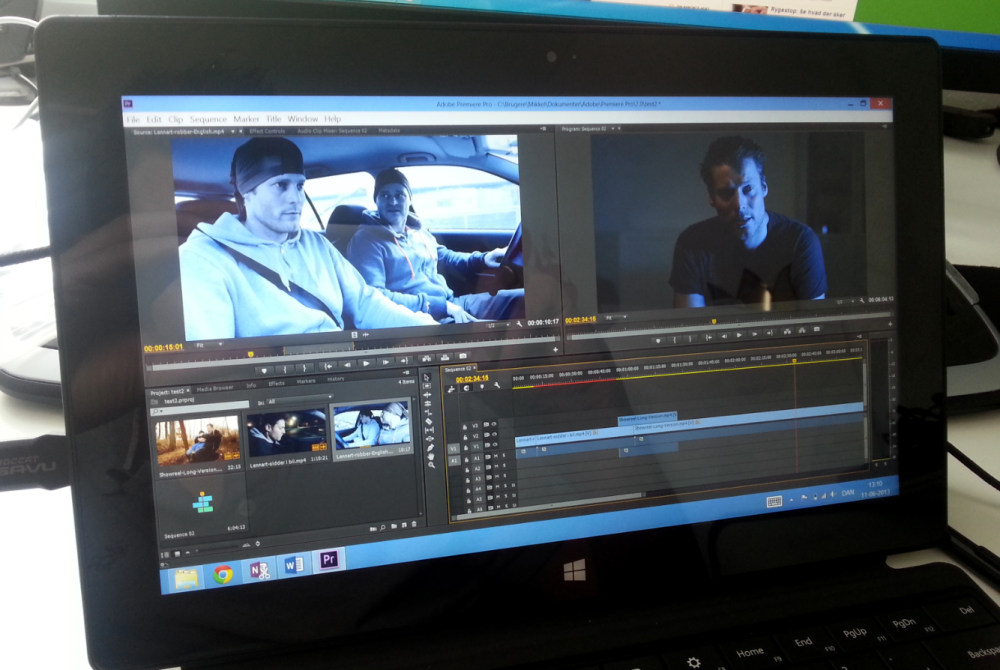
Task: Click trash icon in Project panel
Action: click(x=414, y=524)
